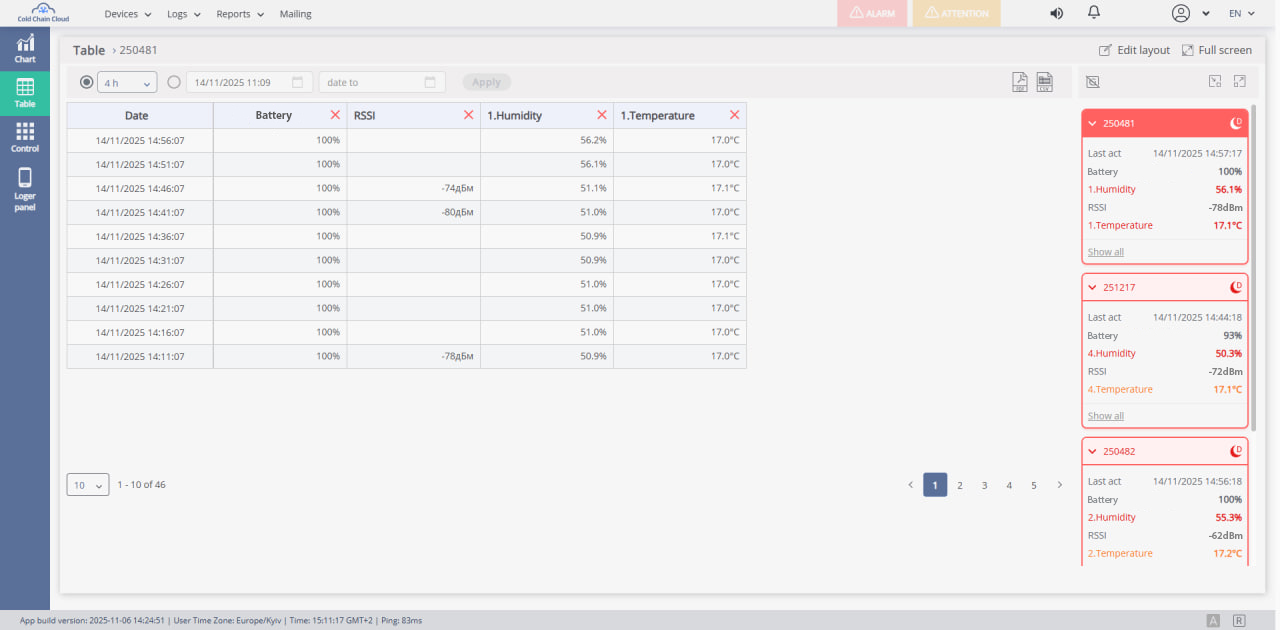This screenshot has height=630, width=1280.
Task: Collapse the 251217 device card
Action: [1093, 287]
